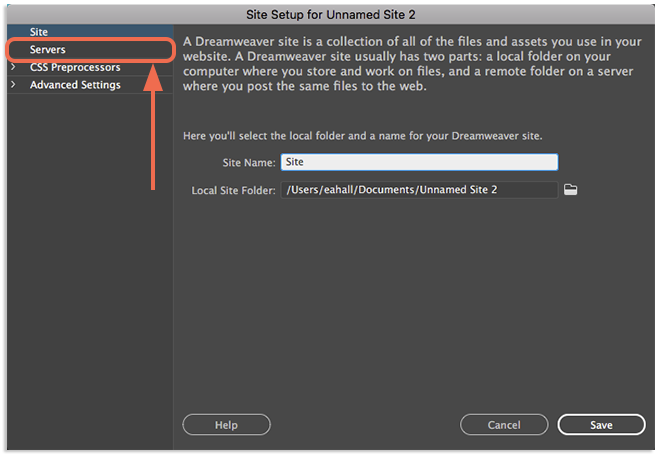Open Help for site setup

click(x=226, y=424)
